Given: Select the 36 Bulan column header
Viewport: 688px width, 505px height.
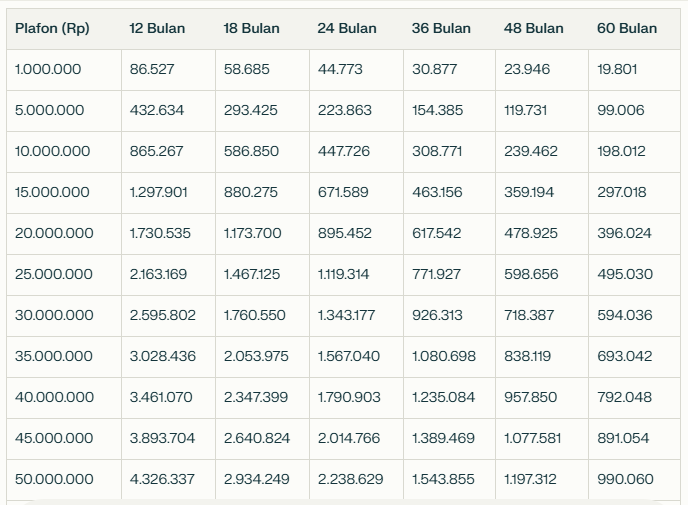Looking at the screenshot, I should (441, 28).
